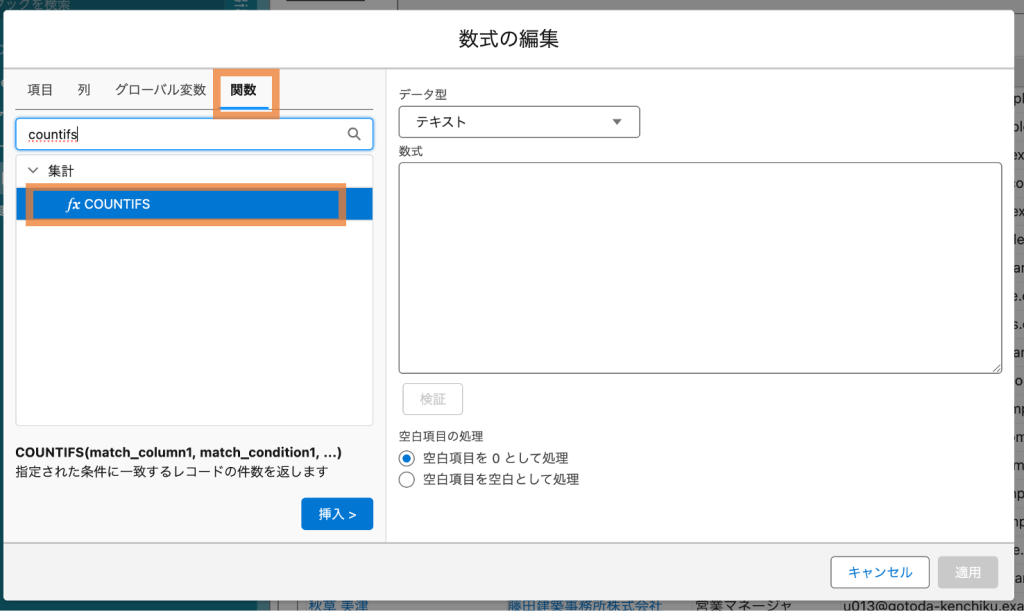Click the 適用 apply button
Image resolution: width=1024 pixels, height=612 pixels.
(967, 572)
